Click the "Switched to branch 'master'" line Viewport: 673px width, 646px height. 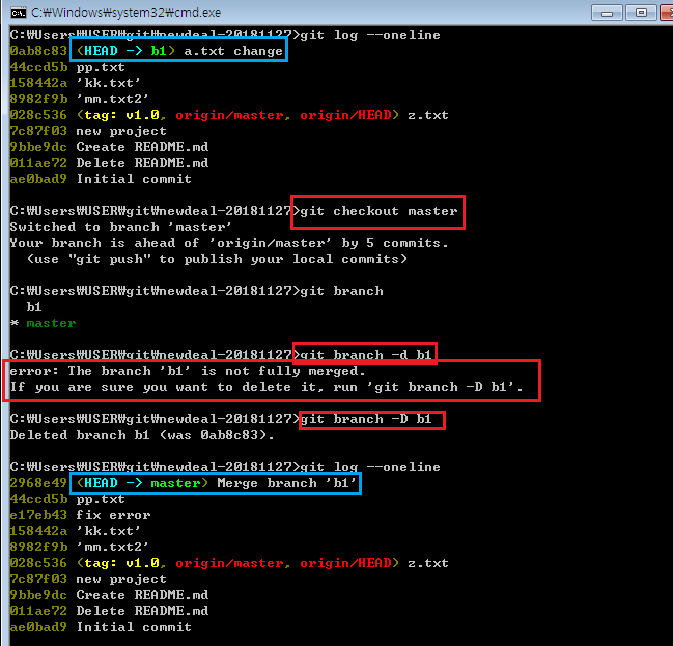[121, 227]
